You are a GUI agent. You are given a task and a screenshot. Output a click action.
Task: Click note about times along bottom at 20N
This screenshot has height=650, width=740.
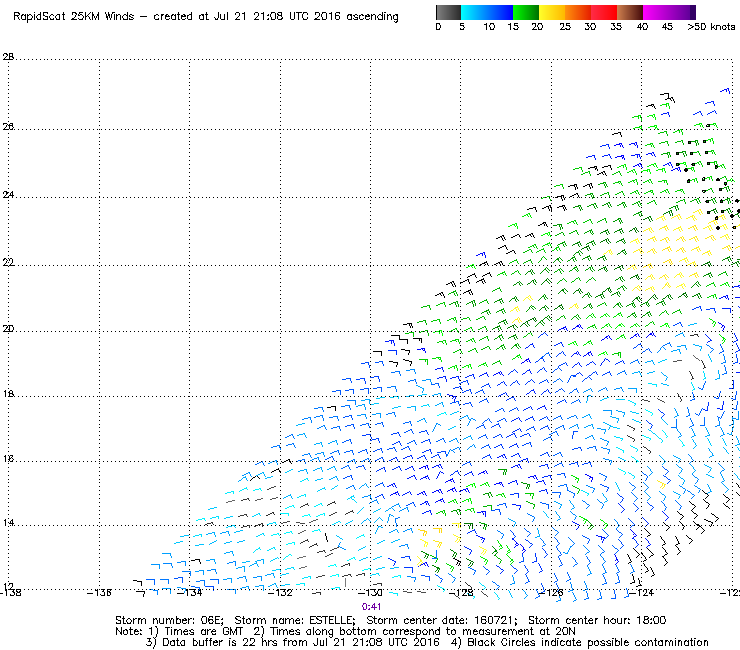point(414,632)
